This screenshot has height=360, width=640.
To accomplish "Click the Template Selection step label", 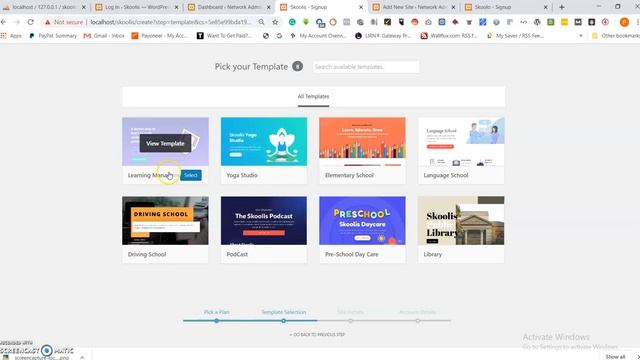I will [283, 312].
